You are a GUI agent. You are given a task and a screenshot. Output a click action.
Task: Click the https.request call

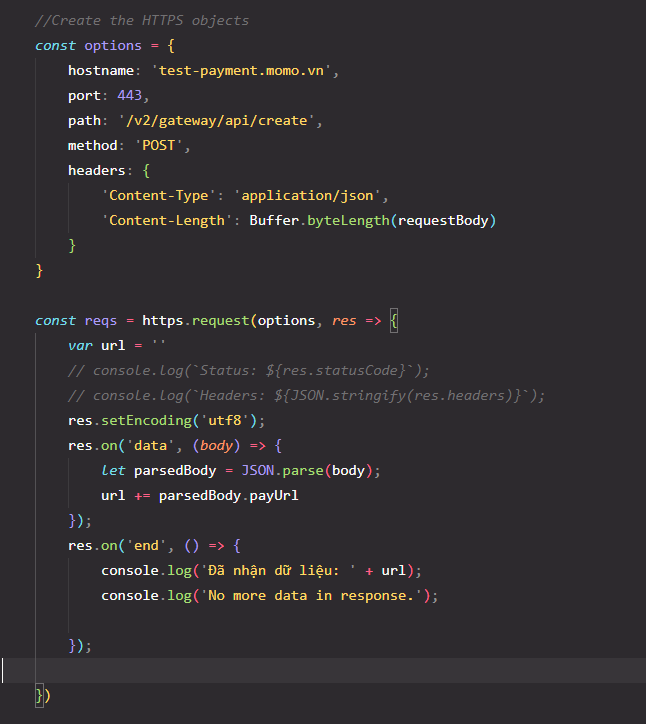pyautogui.click(x=195, y=320)
